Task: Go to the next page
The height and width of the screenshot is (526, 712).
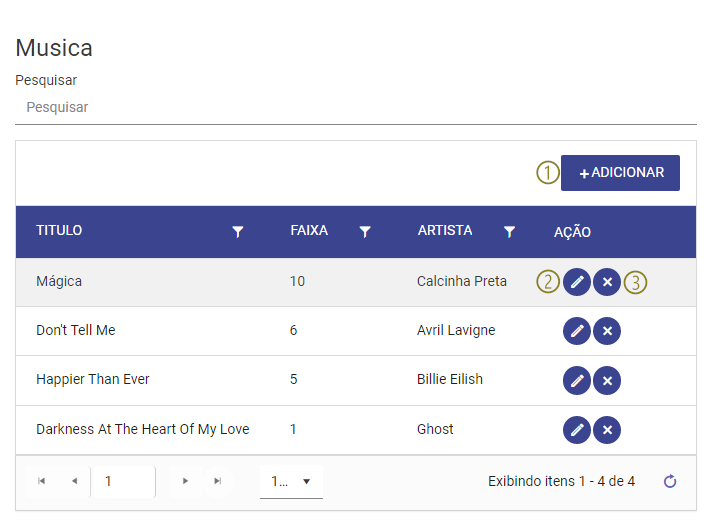Action: [185, 481]
